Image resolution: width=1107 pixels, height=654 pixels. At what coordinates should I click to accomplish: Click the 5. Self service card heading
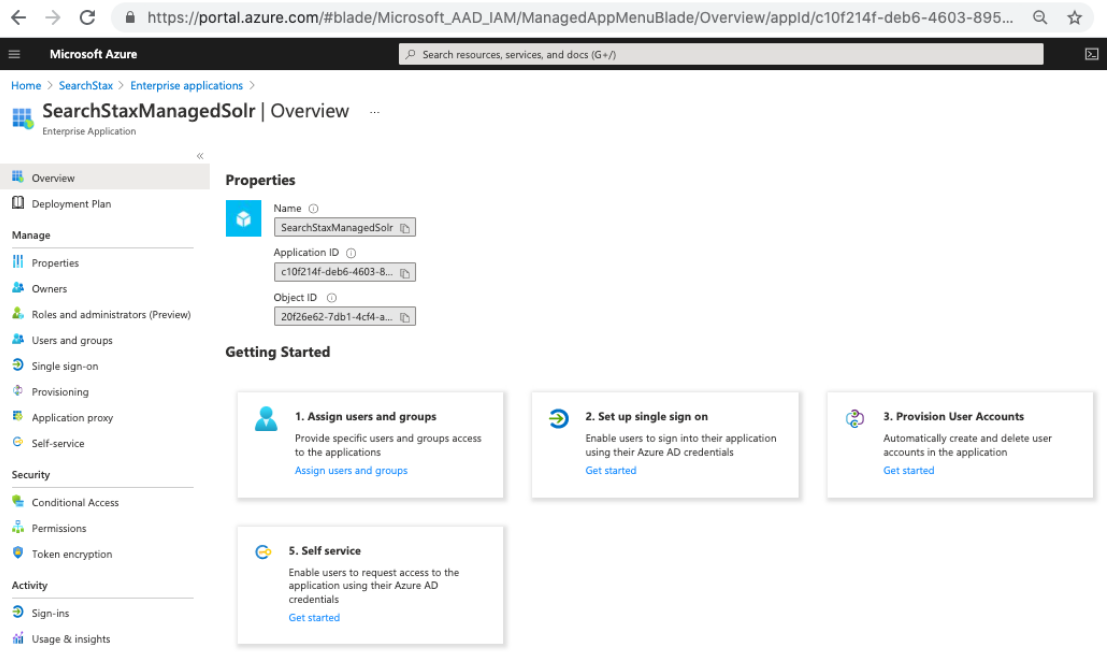click(325, 551)
